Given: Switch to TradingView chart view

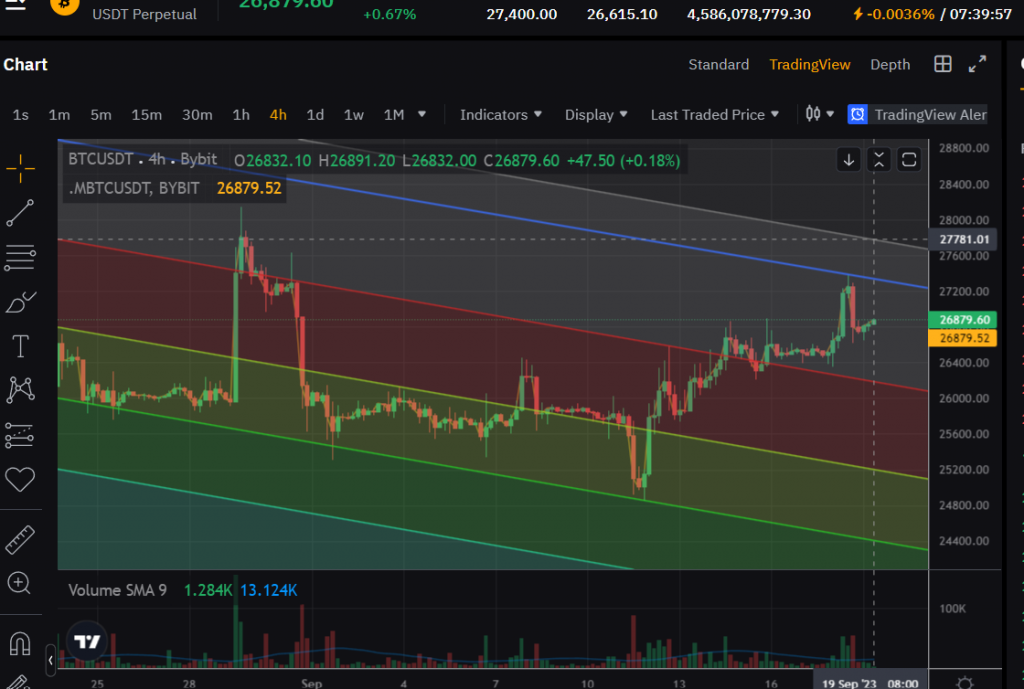Looking at the screenshot, I should point(810,64).
